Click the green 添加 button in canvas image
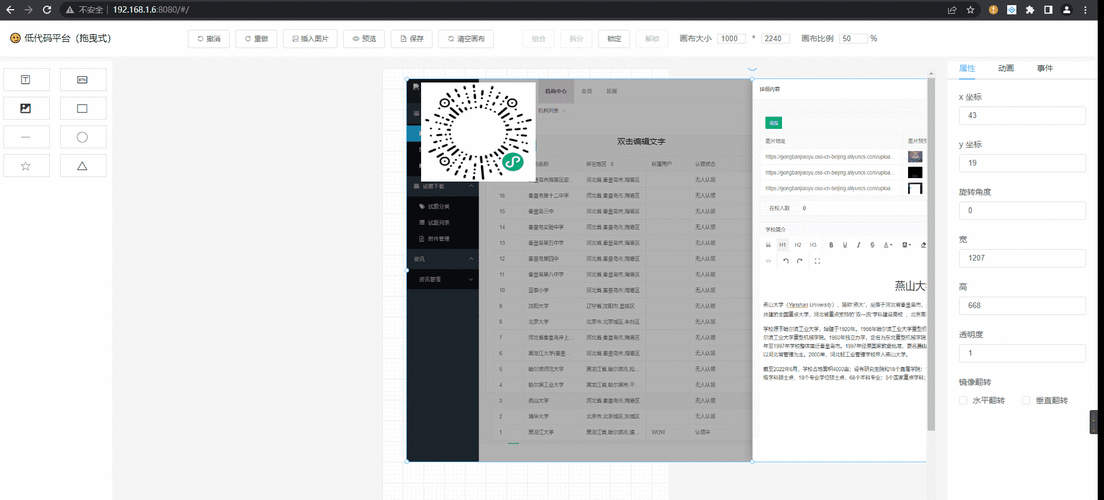Viewport: 1104px width, 500px height. (773, 123)
